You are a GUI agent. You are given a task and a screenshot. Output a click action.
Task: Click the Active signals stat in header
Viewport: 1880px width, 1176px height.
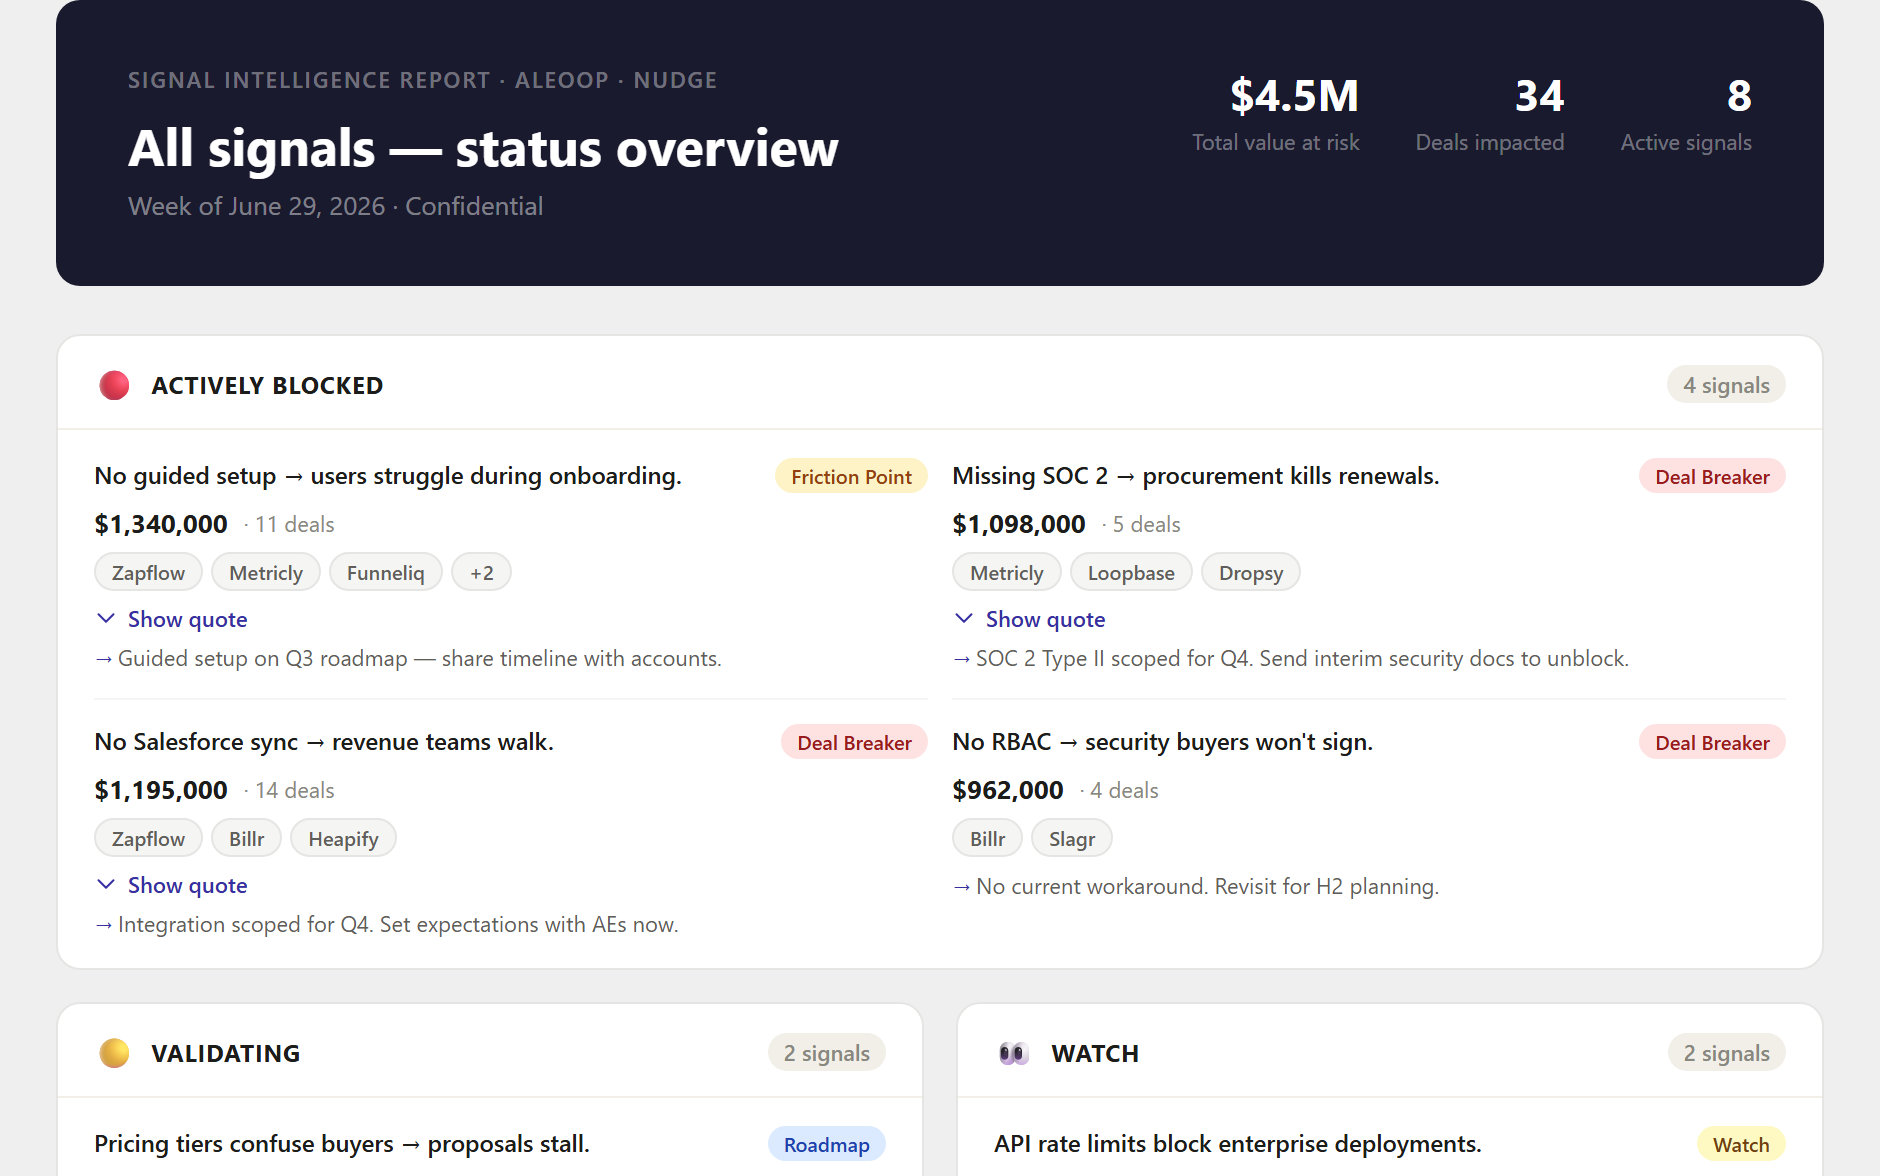pyautogui.click(x=1686, y=115)
